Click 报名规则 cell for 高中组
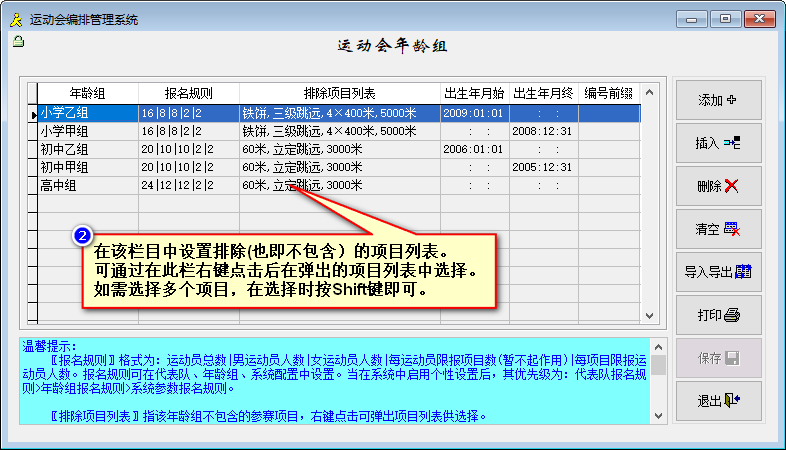The width and height of the screenshot is (786, 450). tap(188, 186)
